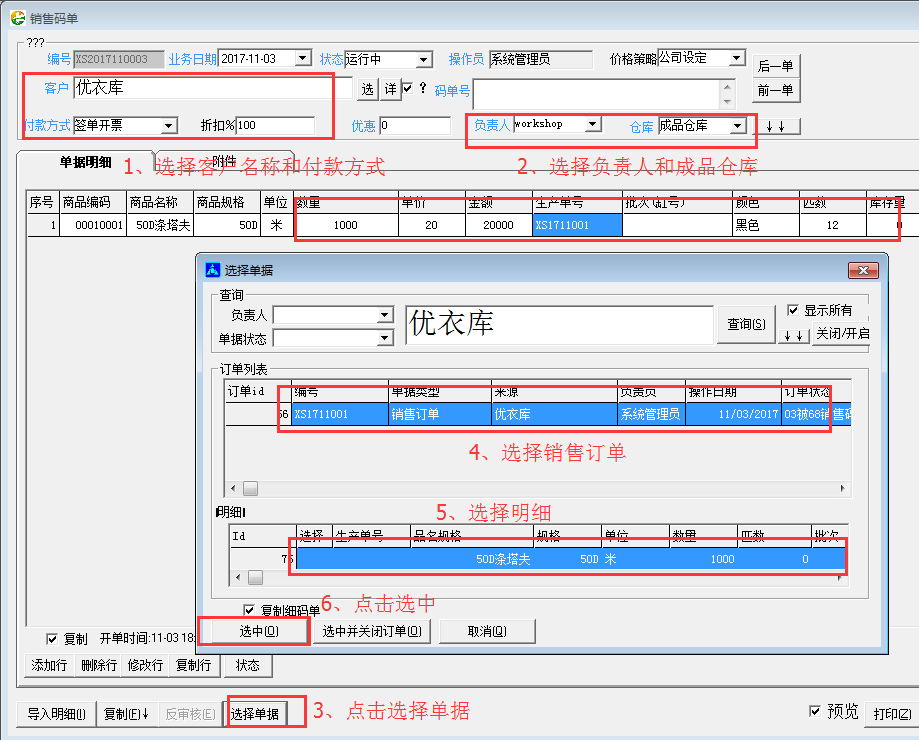Select the 50D涤塔夫 detail row in 明细
The width and height of the screenshot is (919, 740).
click(x=538, y=559)
